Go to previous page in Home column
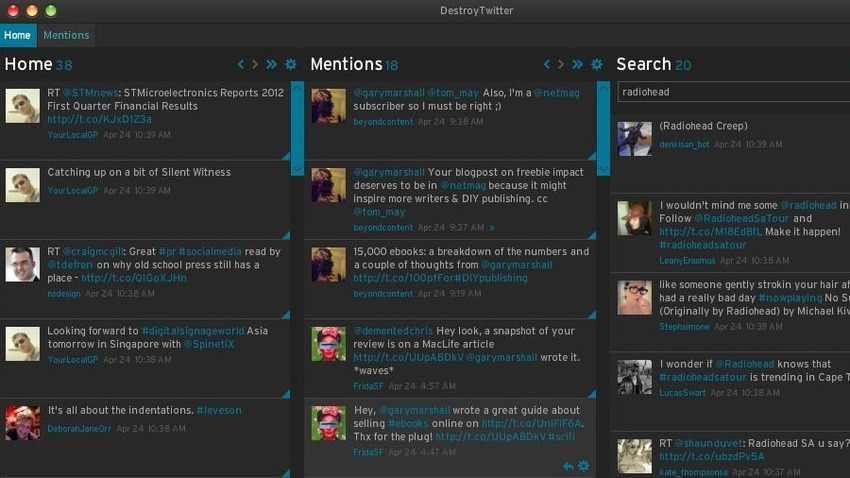The height and width of the screenshot is (478, 850). coord(241,64)
